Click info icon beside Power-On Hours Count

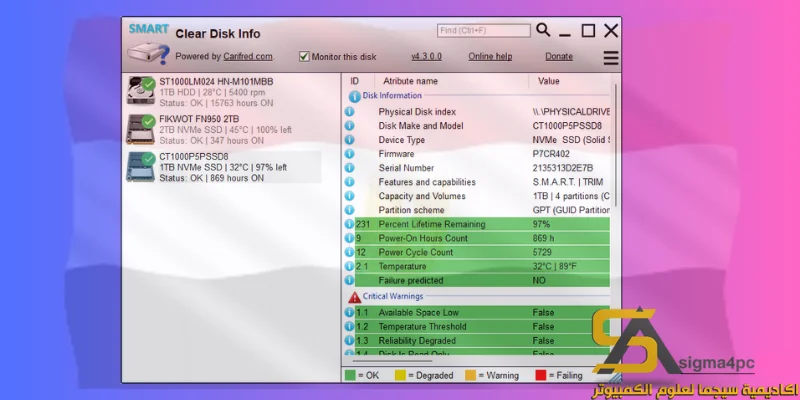pos(349,238)
